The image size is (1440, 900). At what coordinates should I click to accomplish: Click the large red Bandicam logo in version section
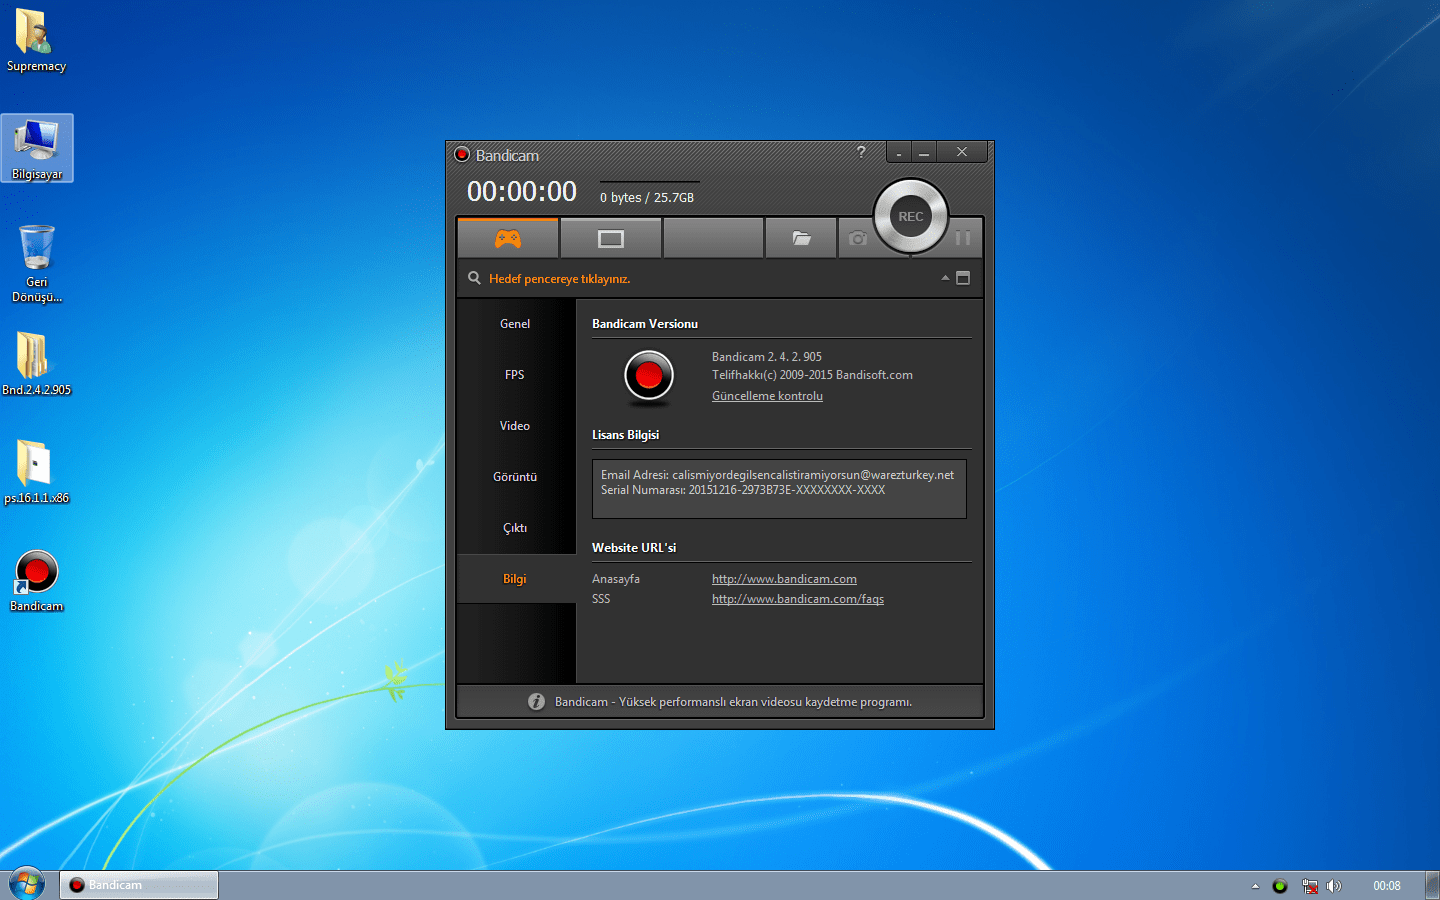[649, 376]
